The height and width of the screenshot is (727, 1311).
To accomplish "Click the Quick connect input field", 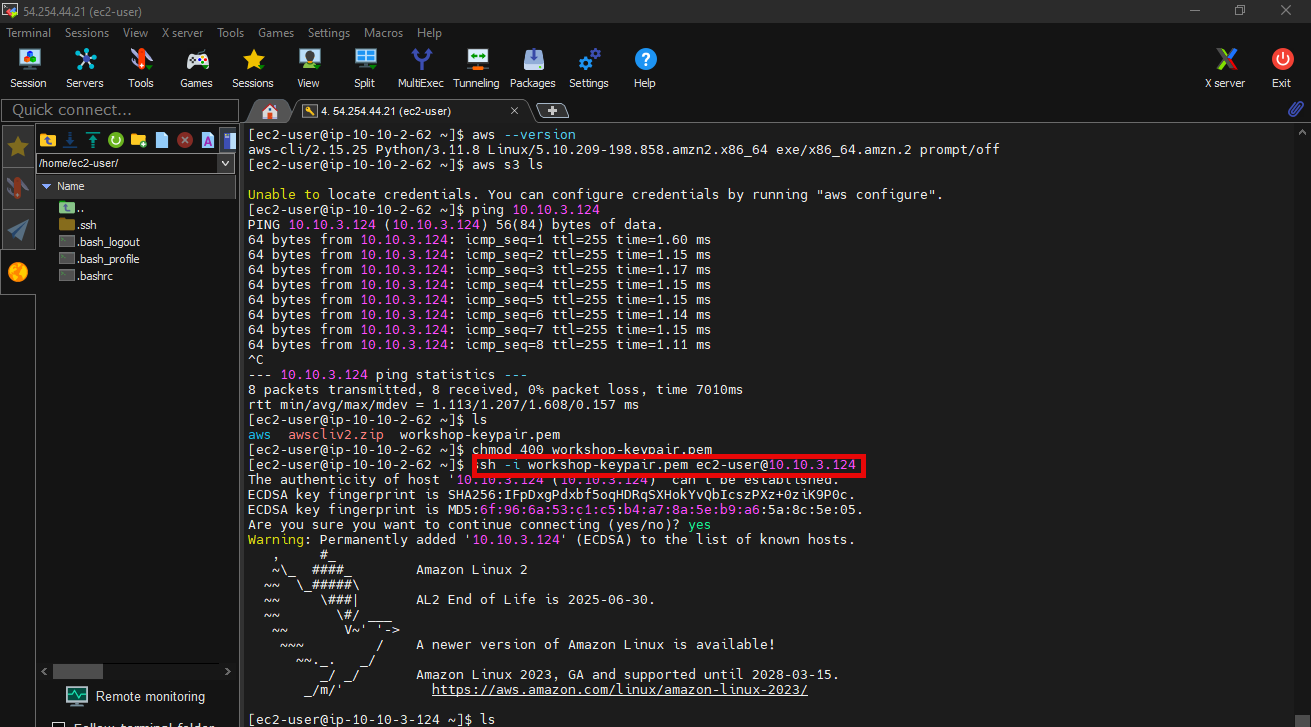I will [120, 110].
